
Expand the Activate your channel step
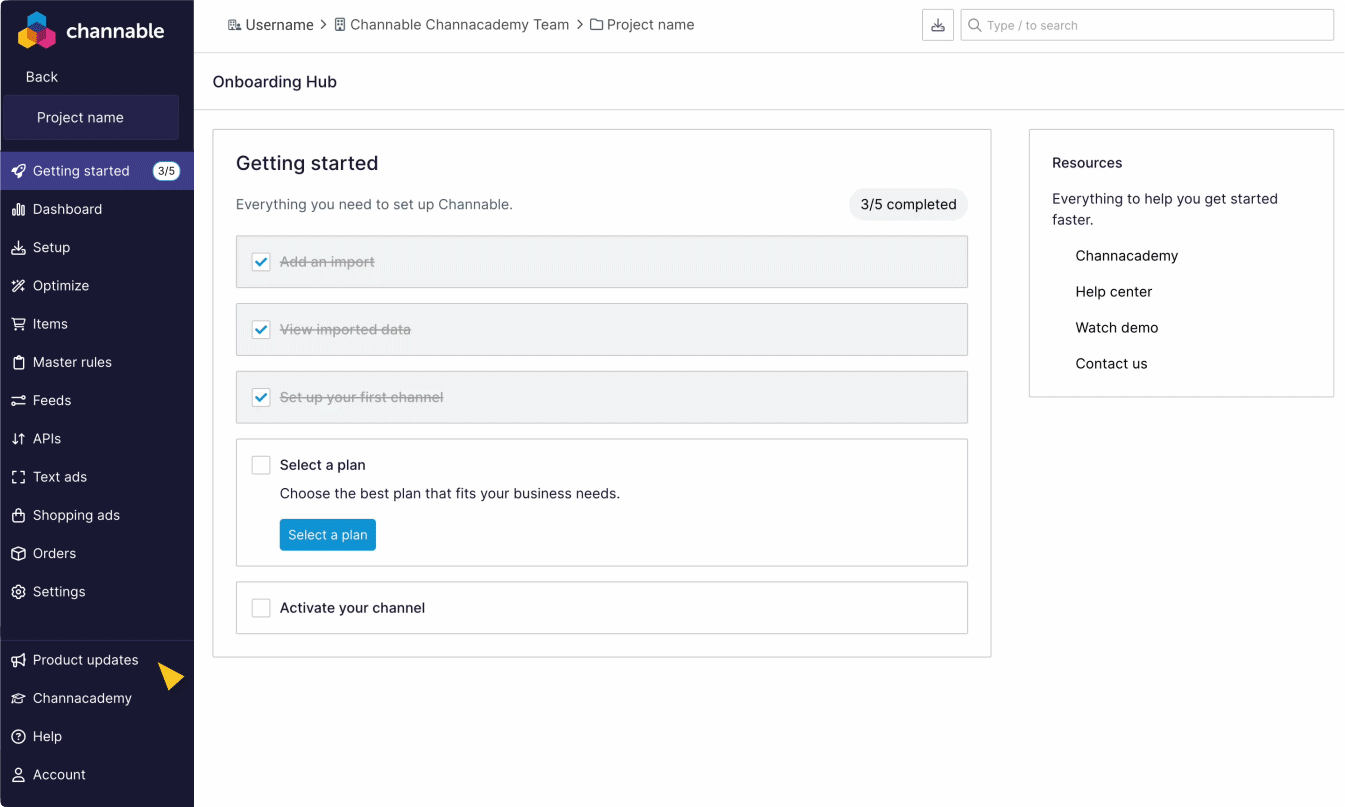(x=600, y=608)
